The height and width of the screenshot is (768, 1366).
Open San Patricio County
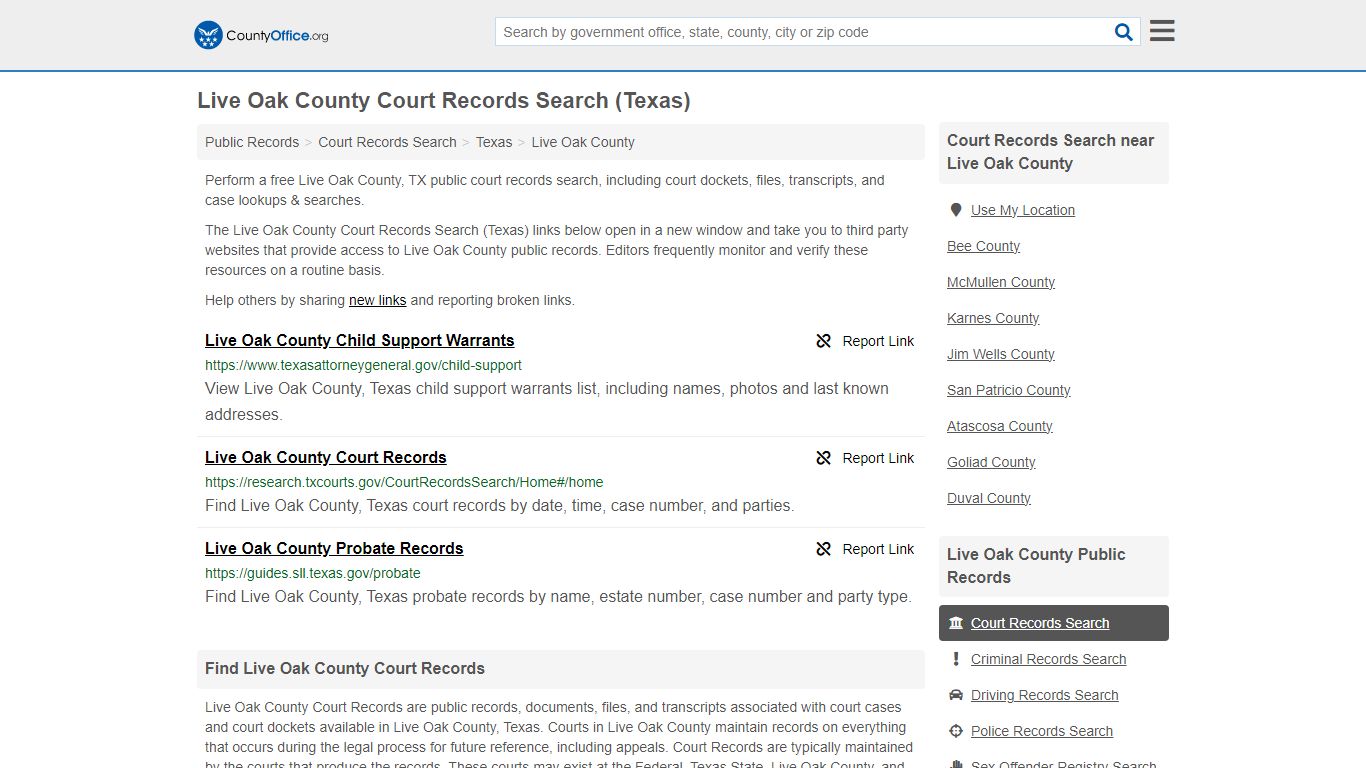click(1009, 390)
